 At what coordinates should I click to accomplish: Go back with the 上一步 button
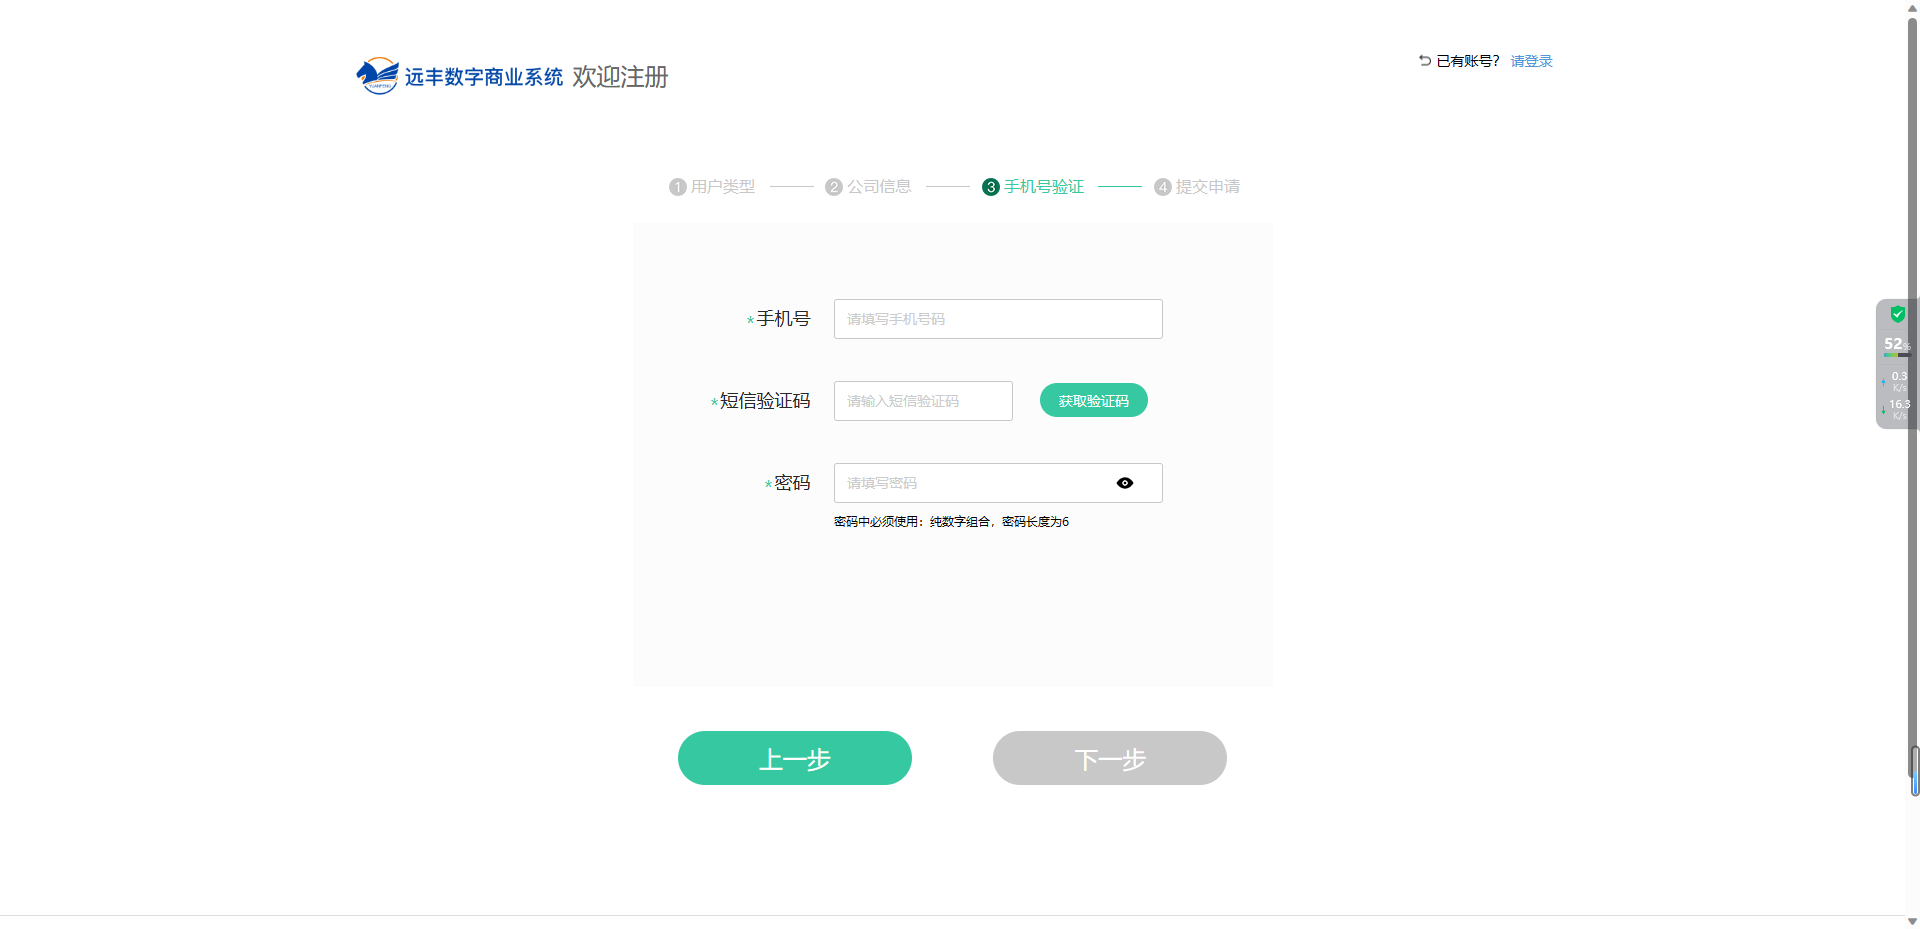795,758
